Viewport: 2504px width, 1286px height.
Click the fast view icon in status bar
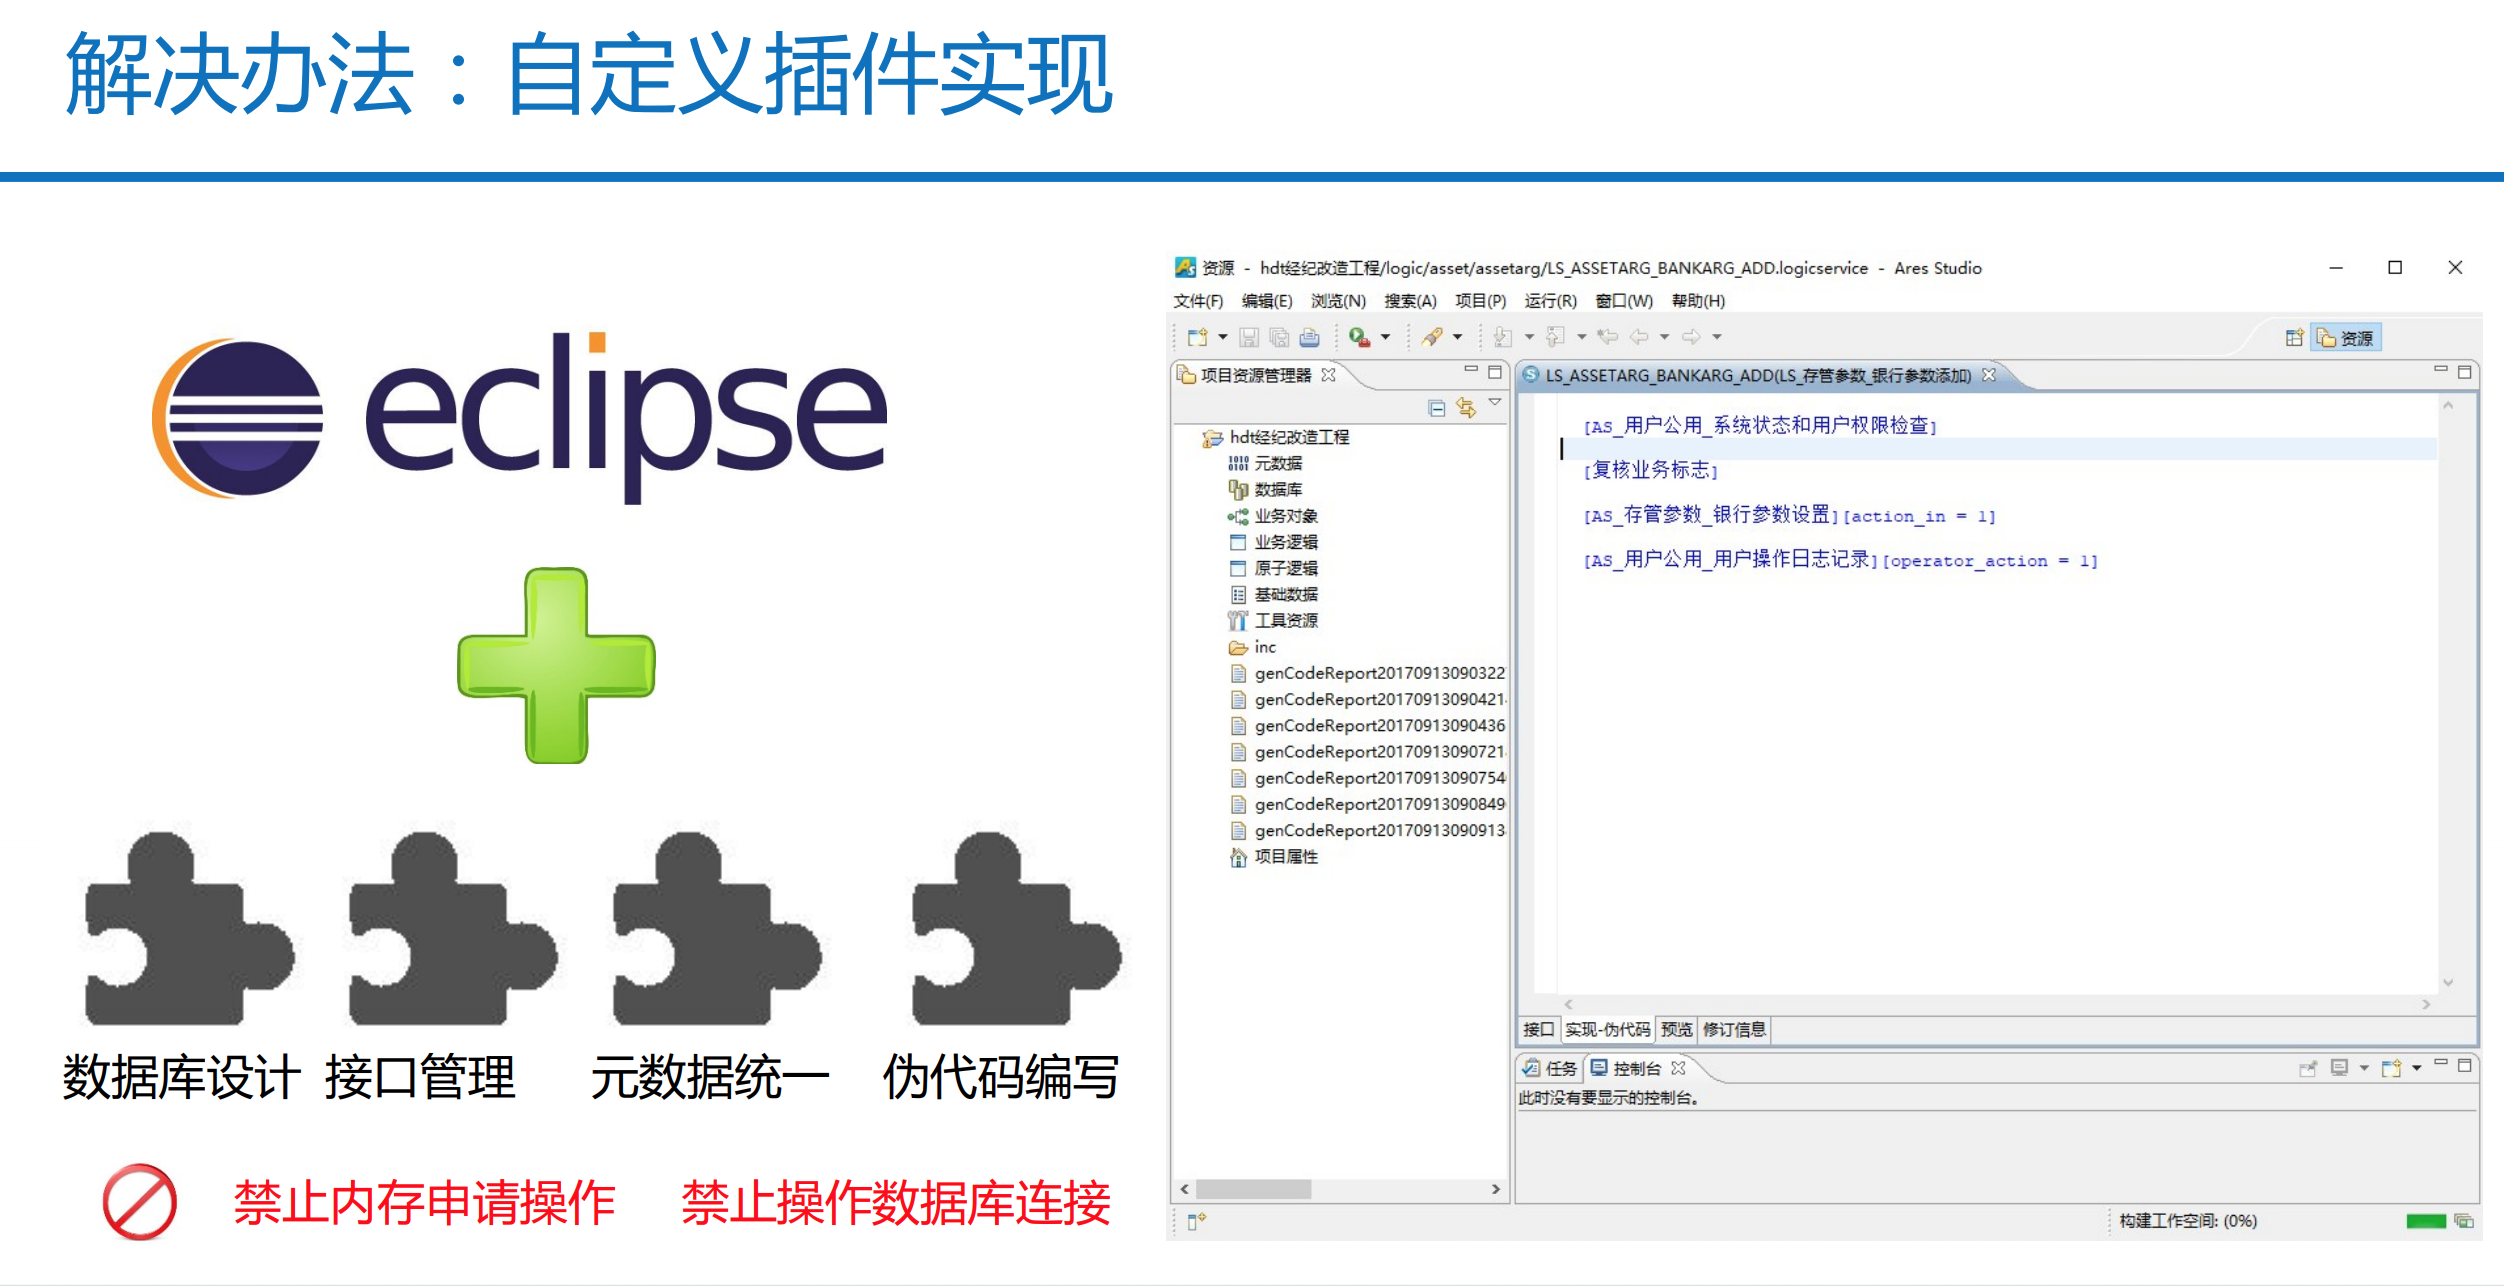click(x=1196, y=1220)
